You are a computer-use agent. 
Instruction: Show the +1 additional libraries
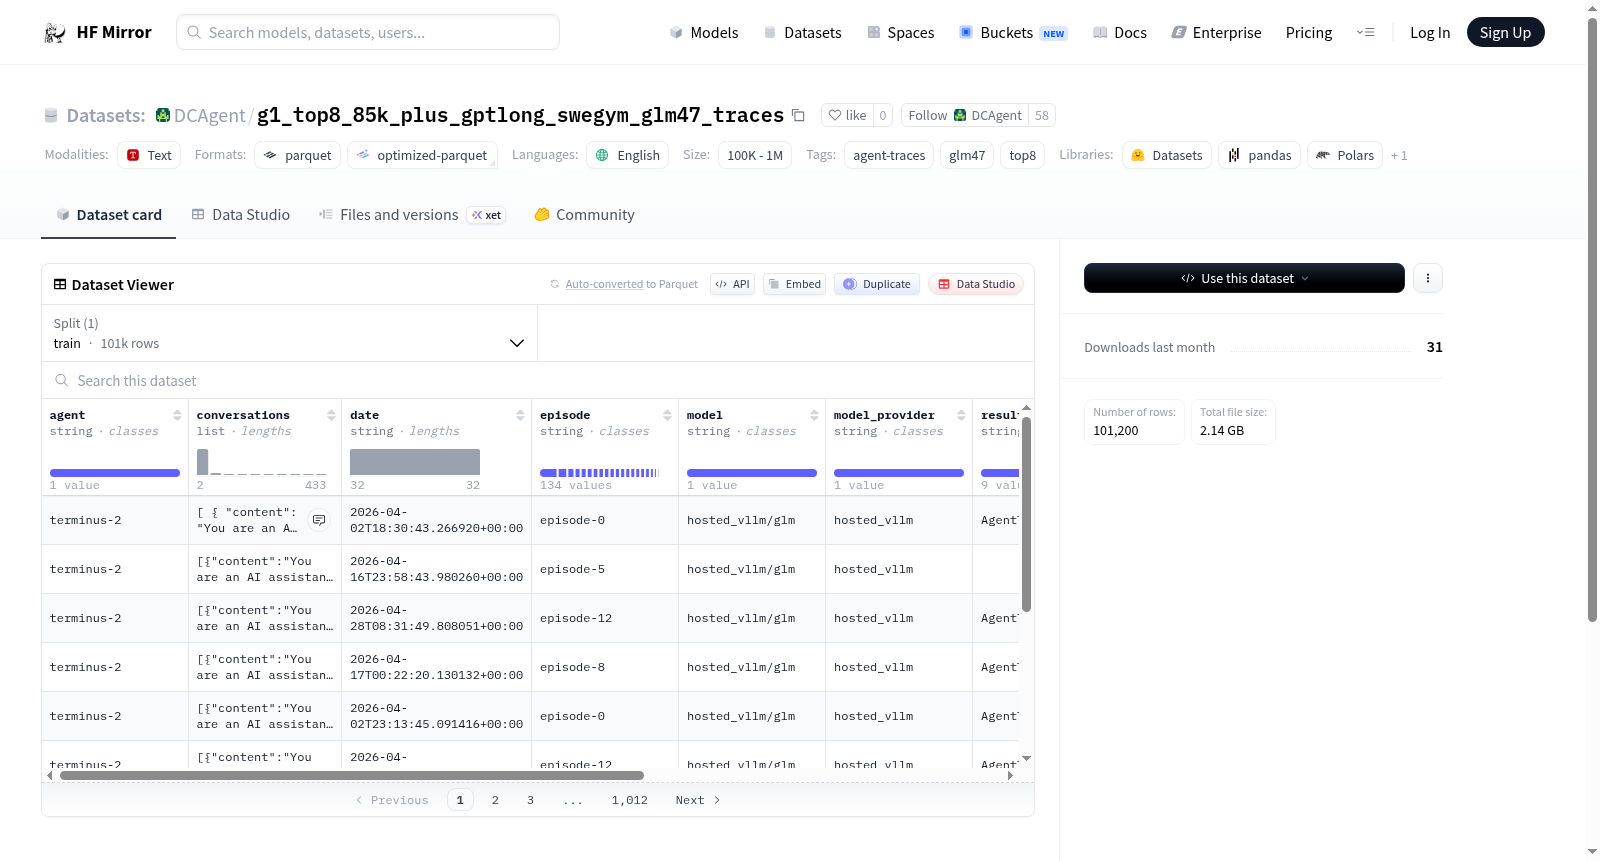[x=1399, y=155]
